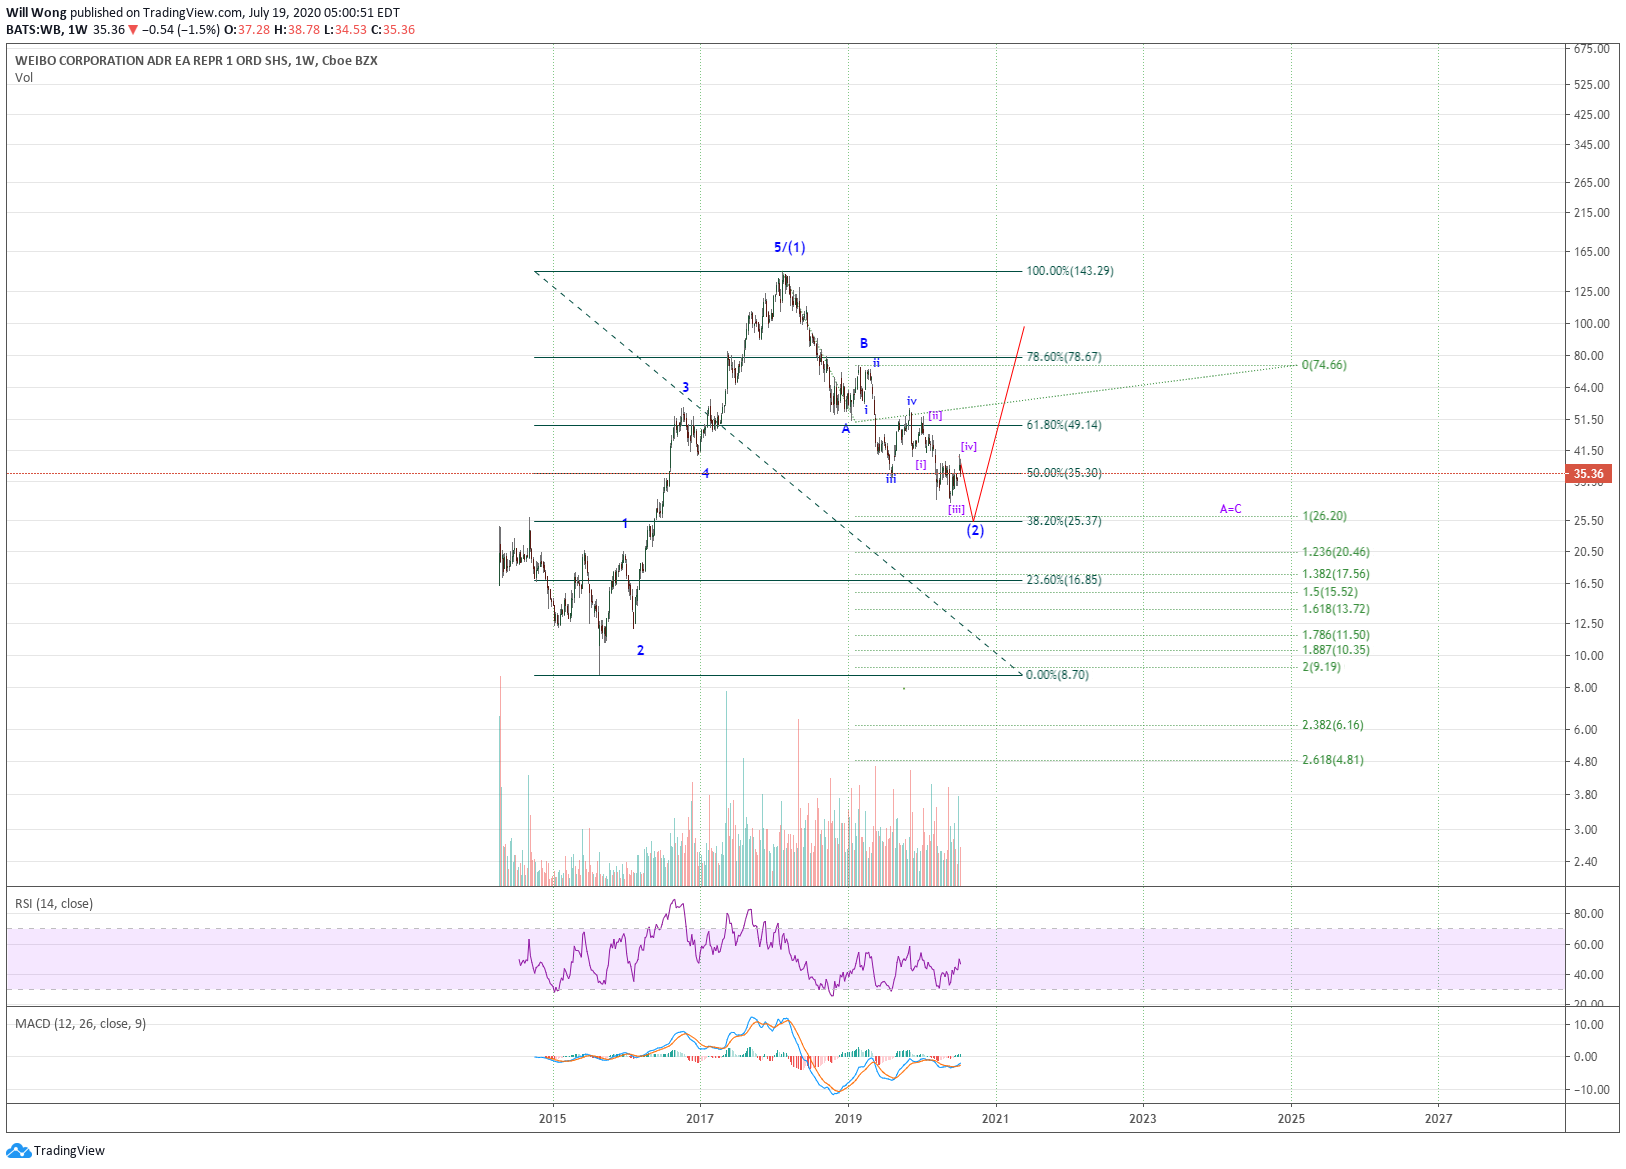Click the blue wave B label
The image size is (1626, 1169).
(x=864, y=343)
